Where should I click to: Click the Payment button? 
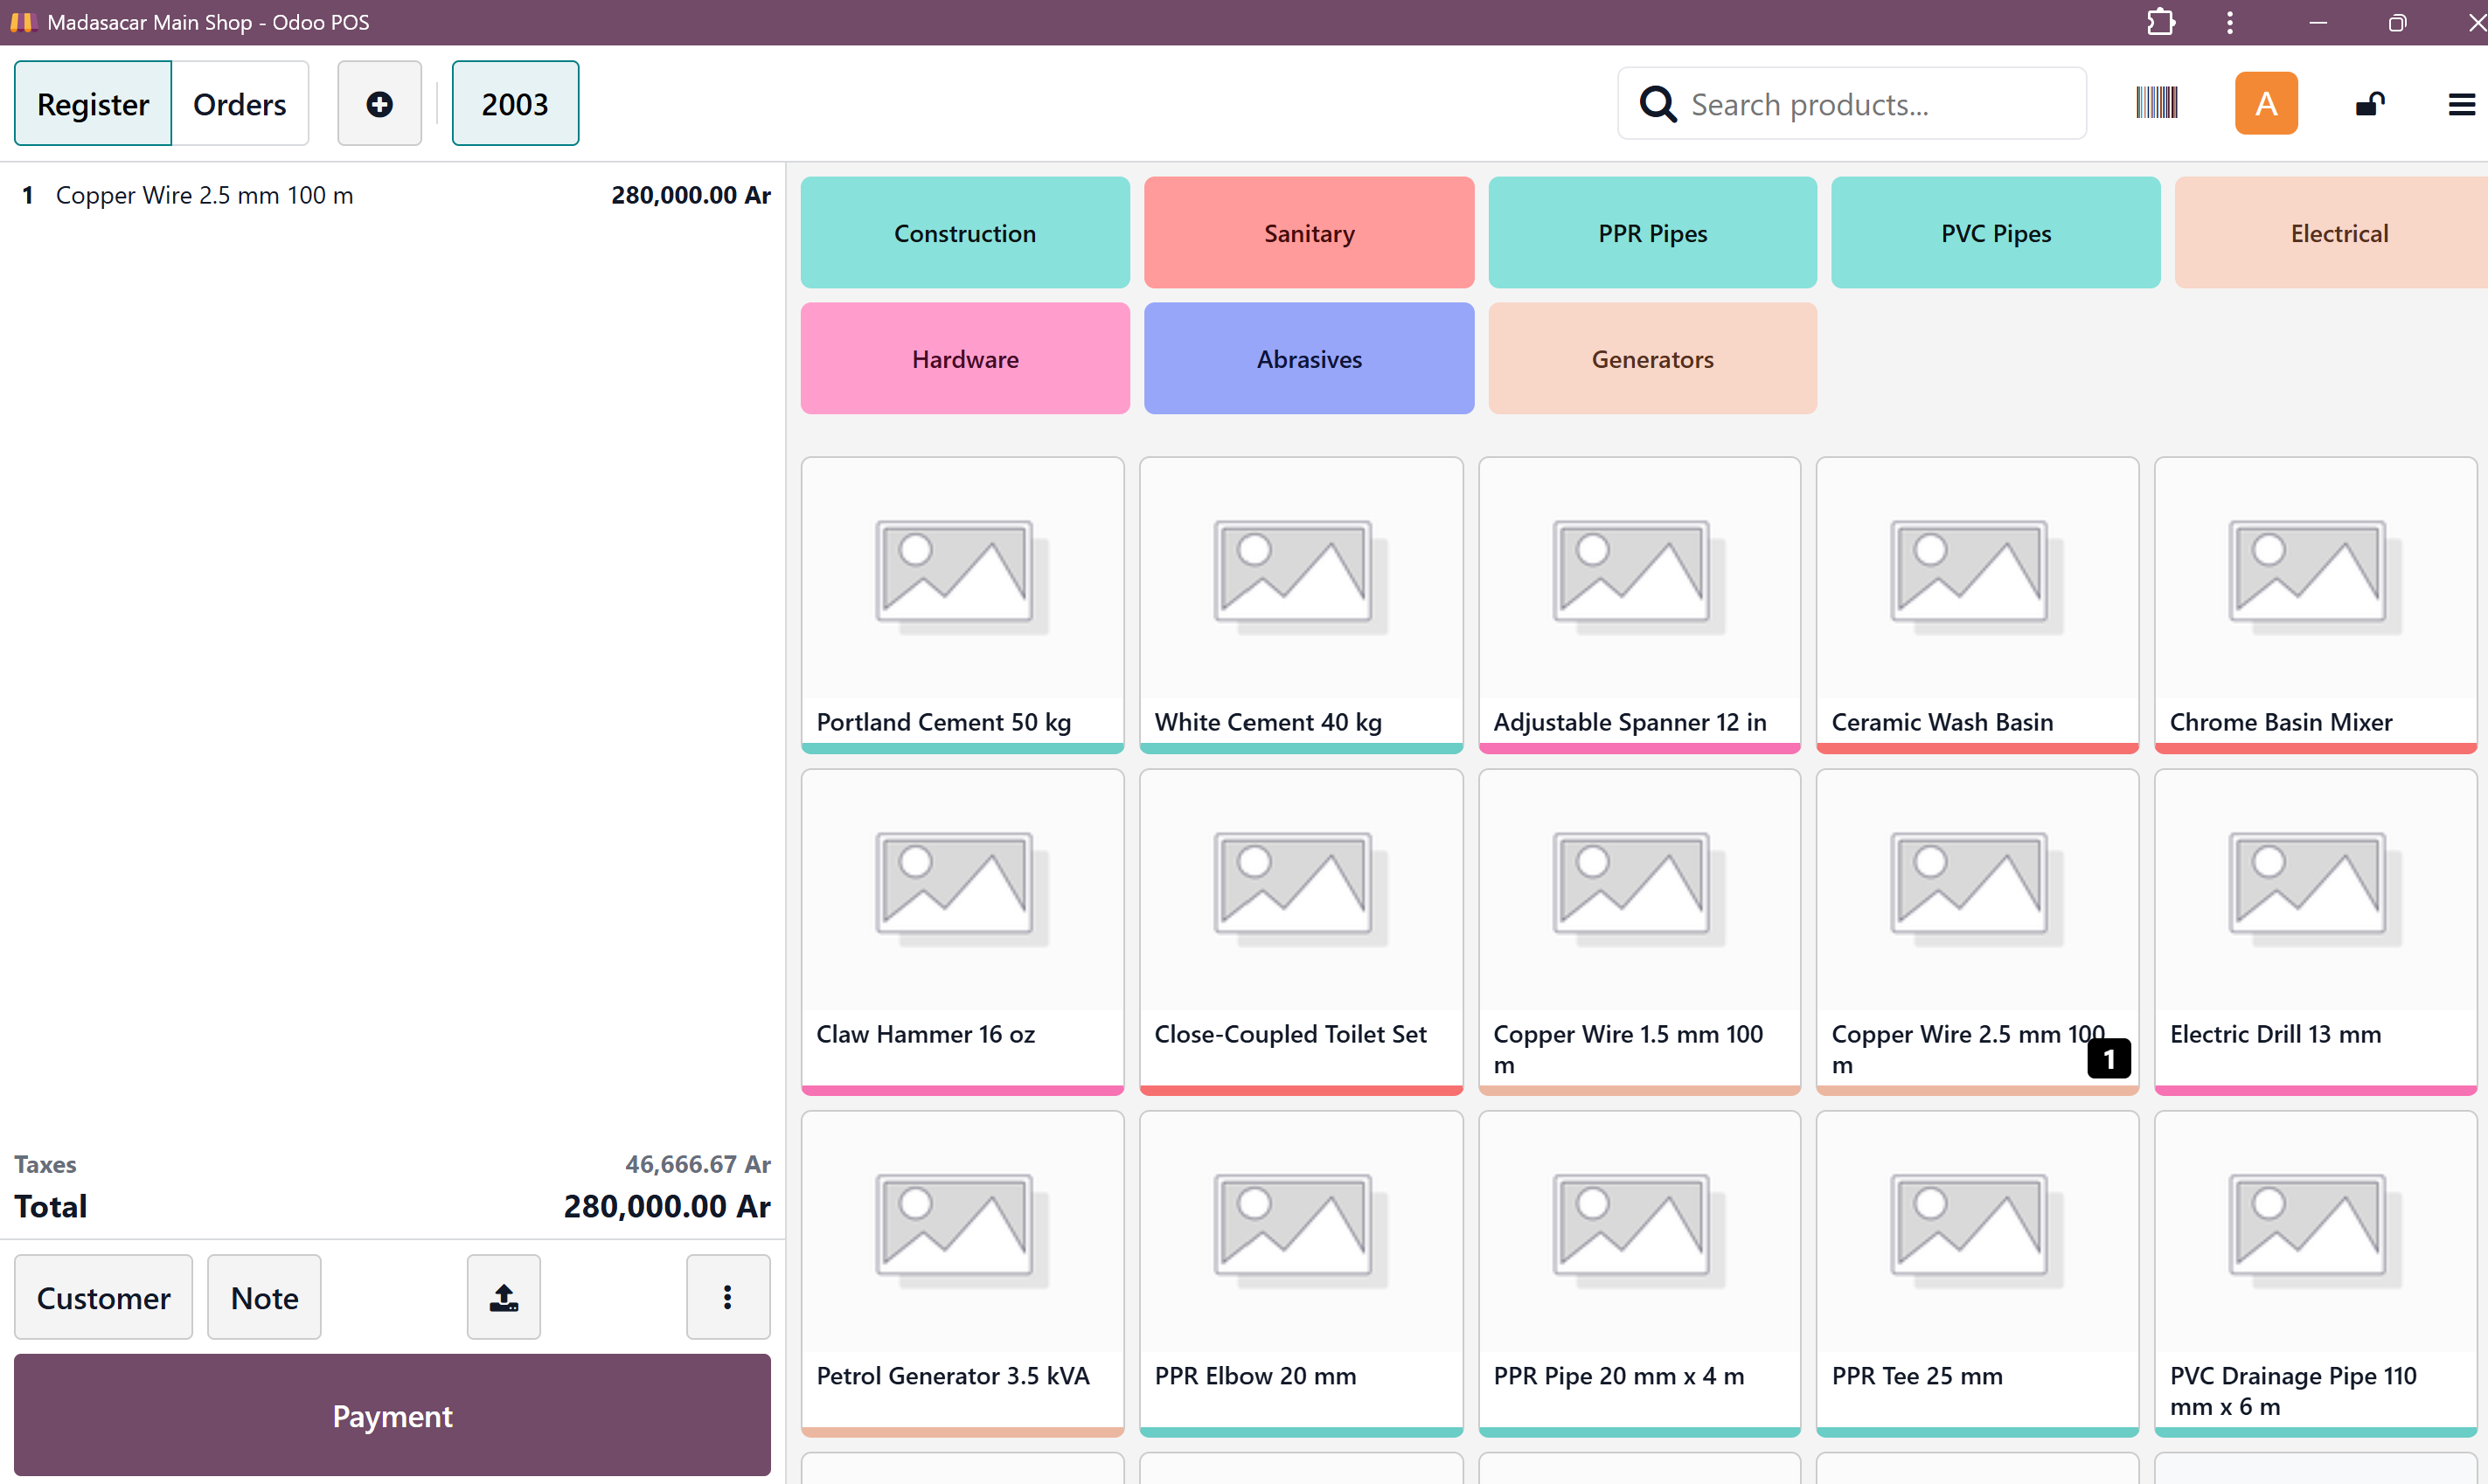click(392, 1415)
